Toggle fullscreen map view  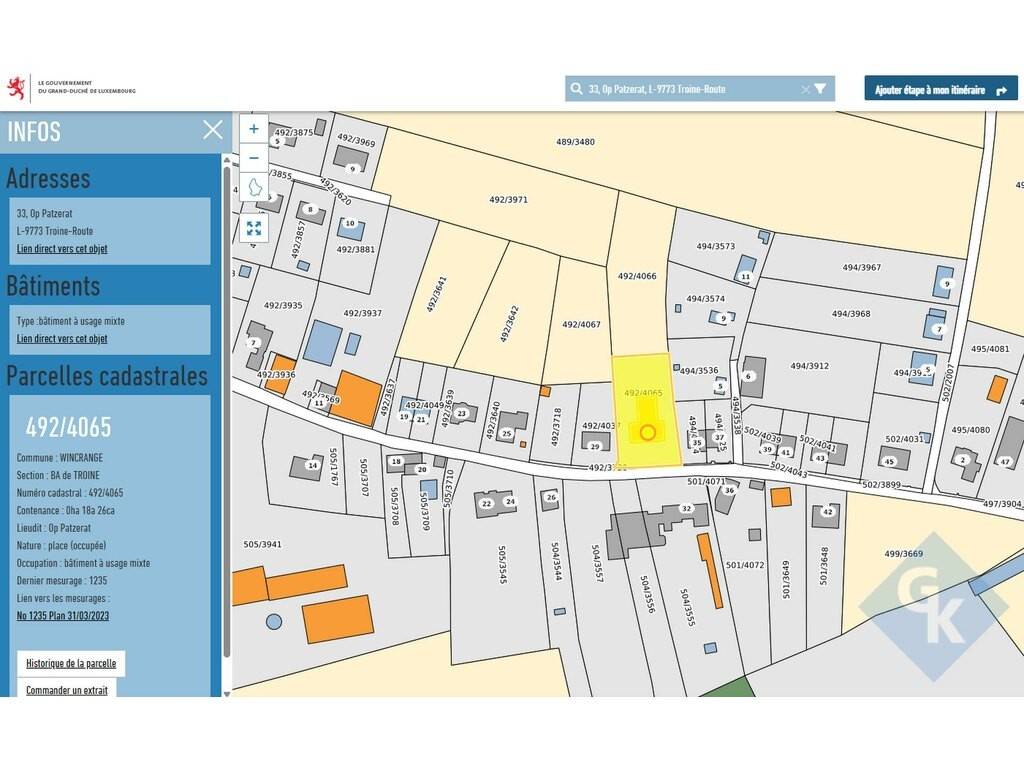click(254, 228)
